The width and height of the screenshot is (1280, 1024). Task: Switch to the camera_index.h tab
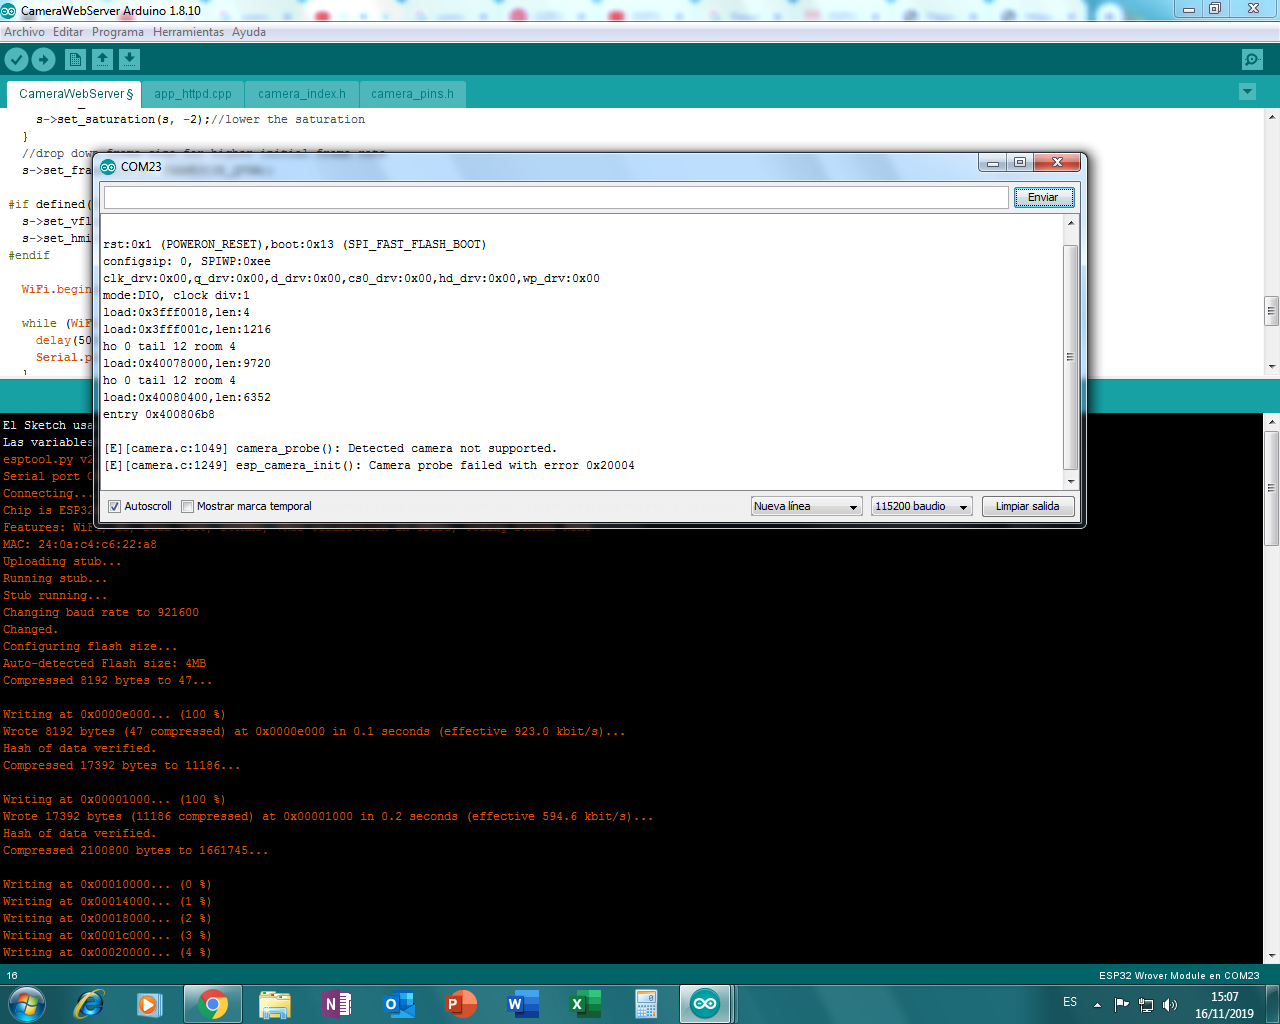click(x=302, y=94)
